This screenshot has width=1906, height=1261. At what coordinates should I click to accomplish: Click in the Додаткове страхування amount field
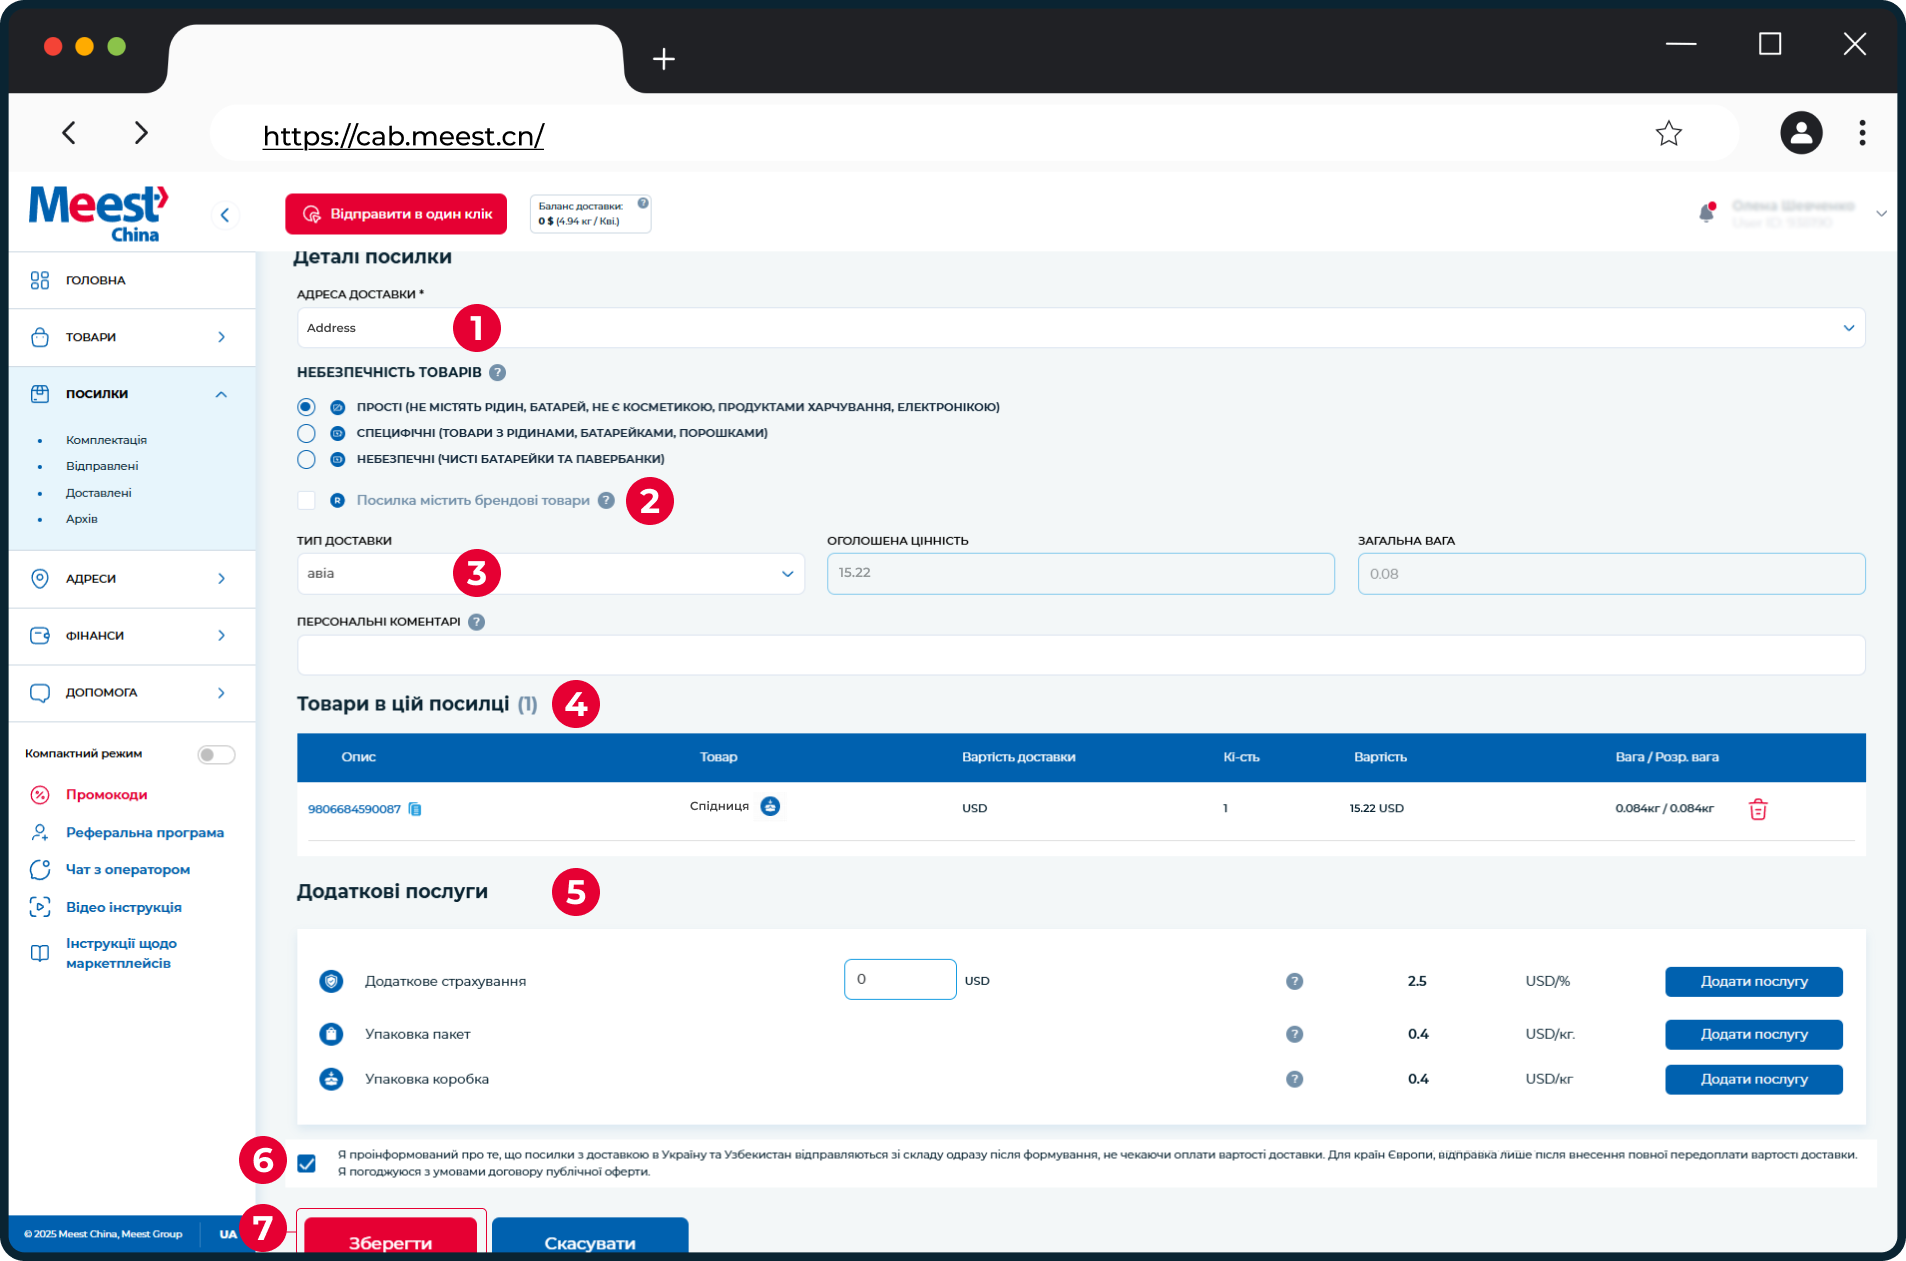(x=900, y=980)
